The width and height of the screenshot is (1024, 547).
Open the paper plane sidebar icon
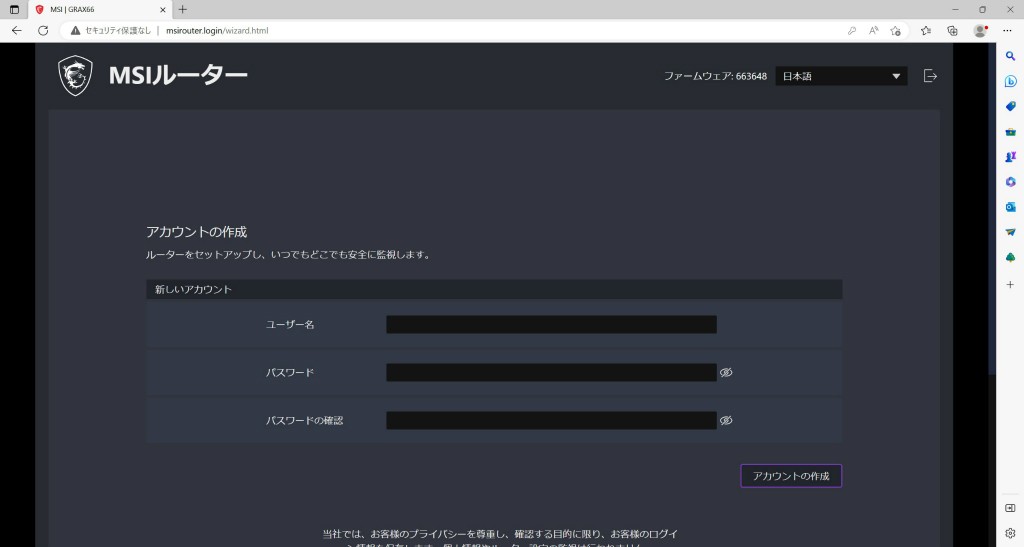pyautogui.click(x=1010, y=232)
